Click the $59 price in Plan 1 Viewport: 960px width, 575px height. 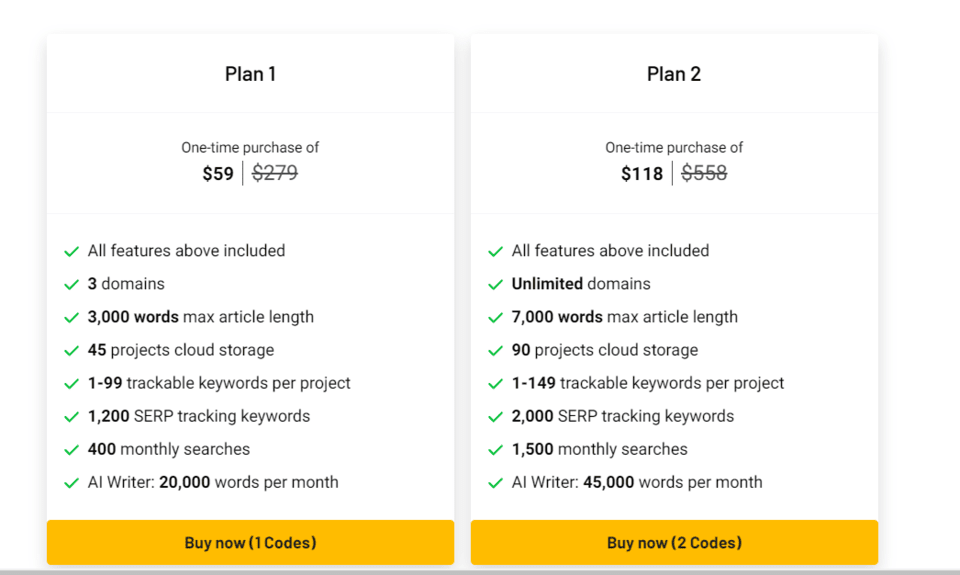[218, 174]
